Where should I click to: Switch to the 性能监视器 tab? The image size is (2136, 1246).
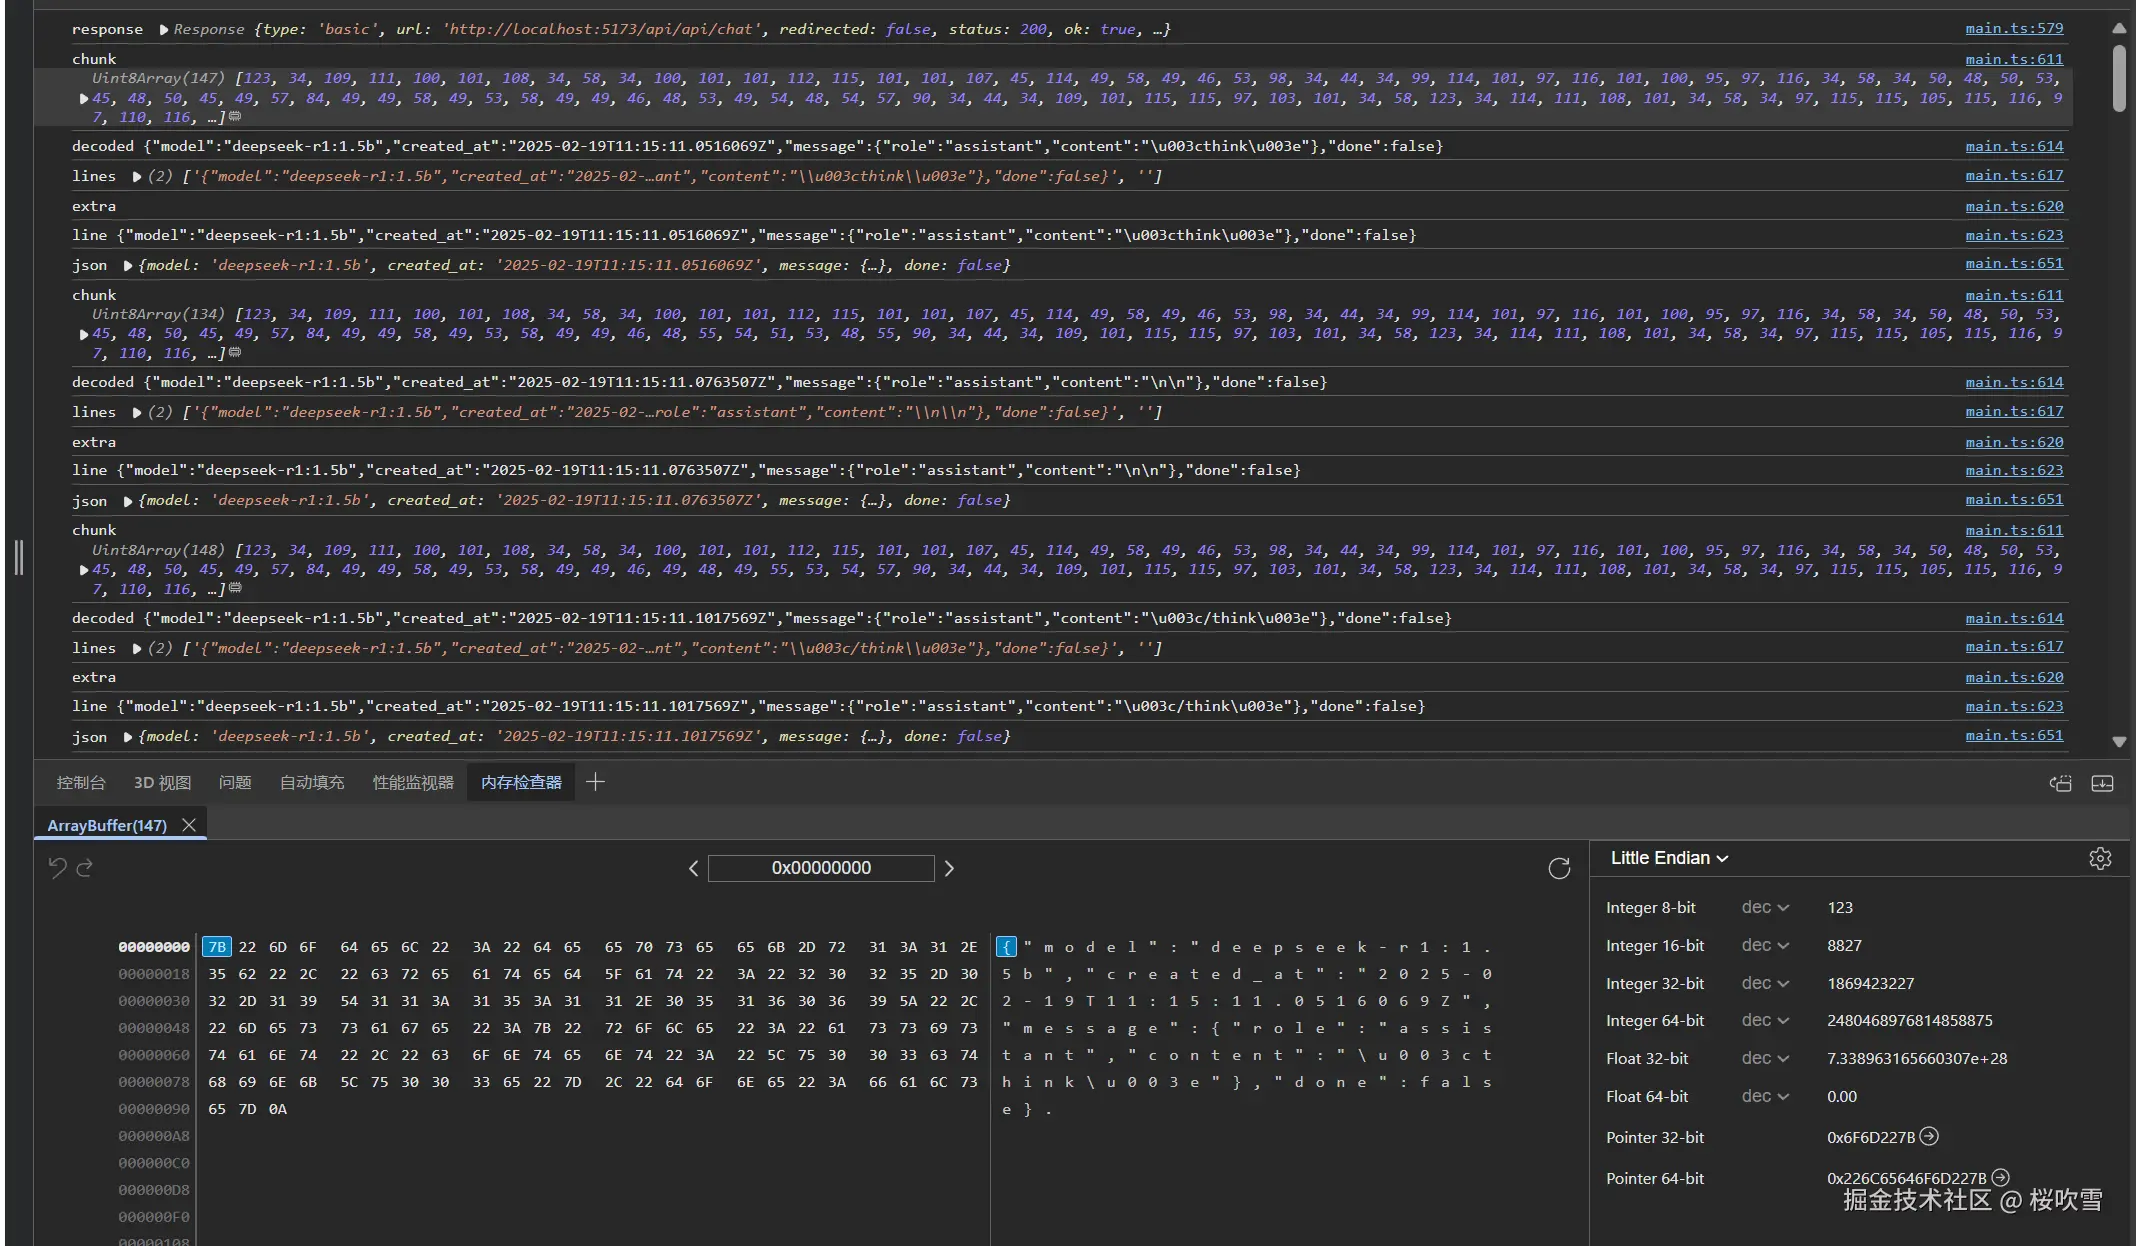(x=413, y=782)
